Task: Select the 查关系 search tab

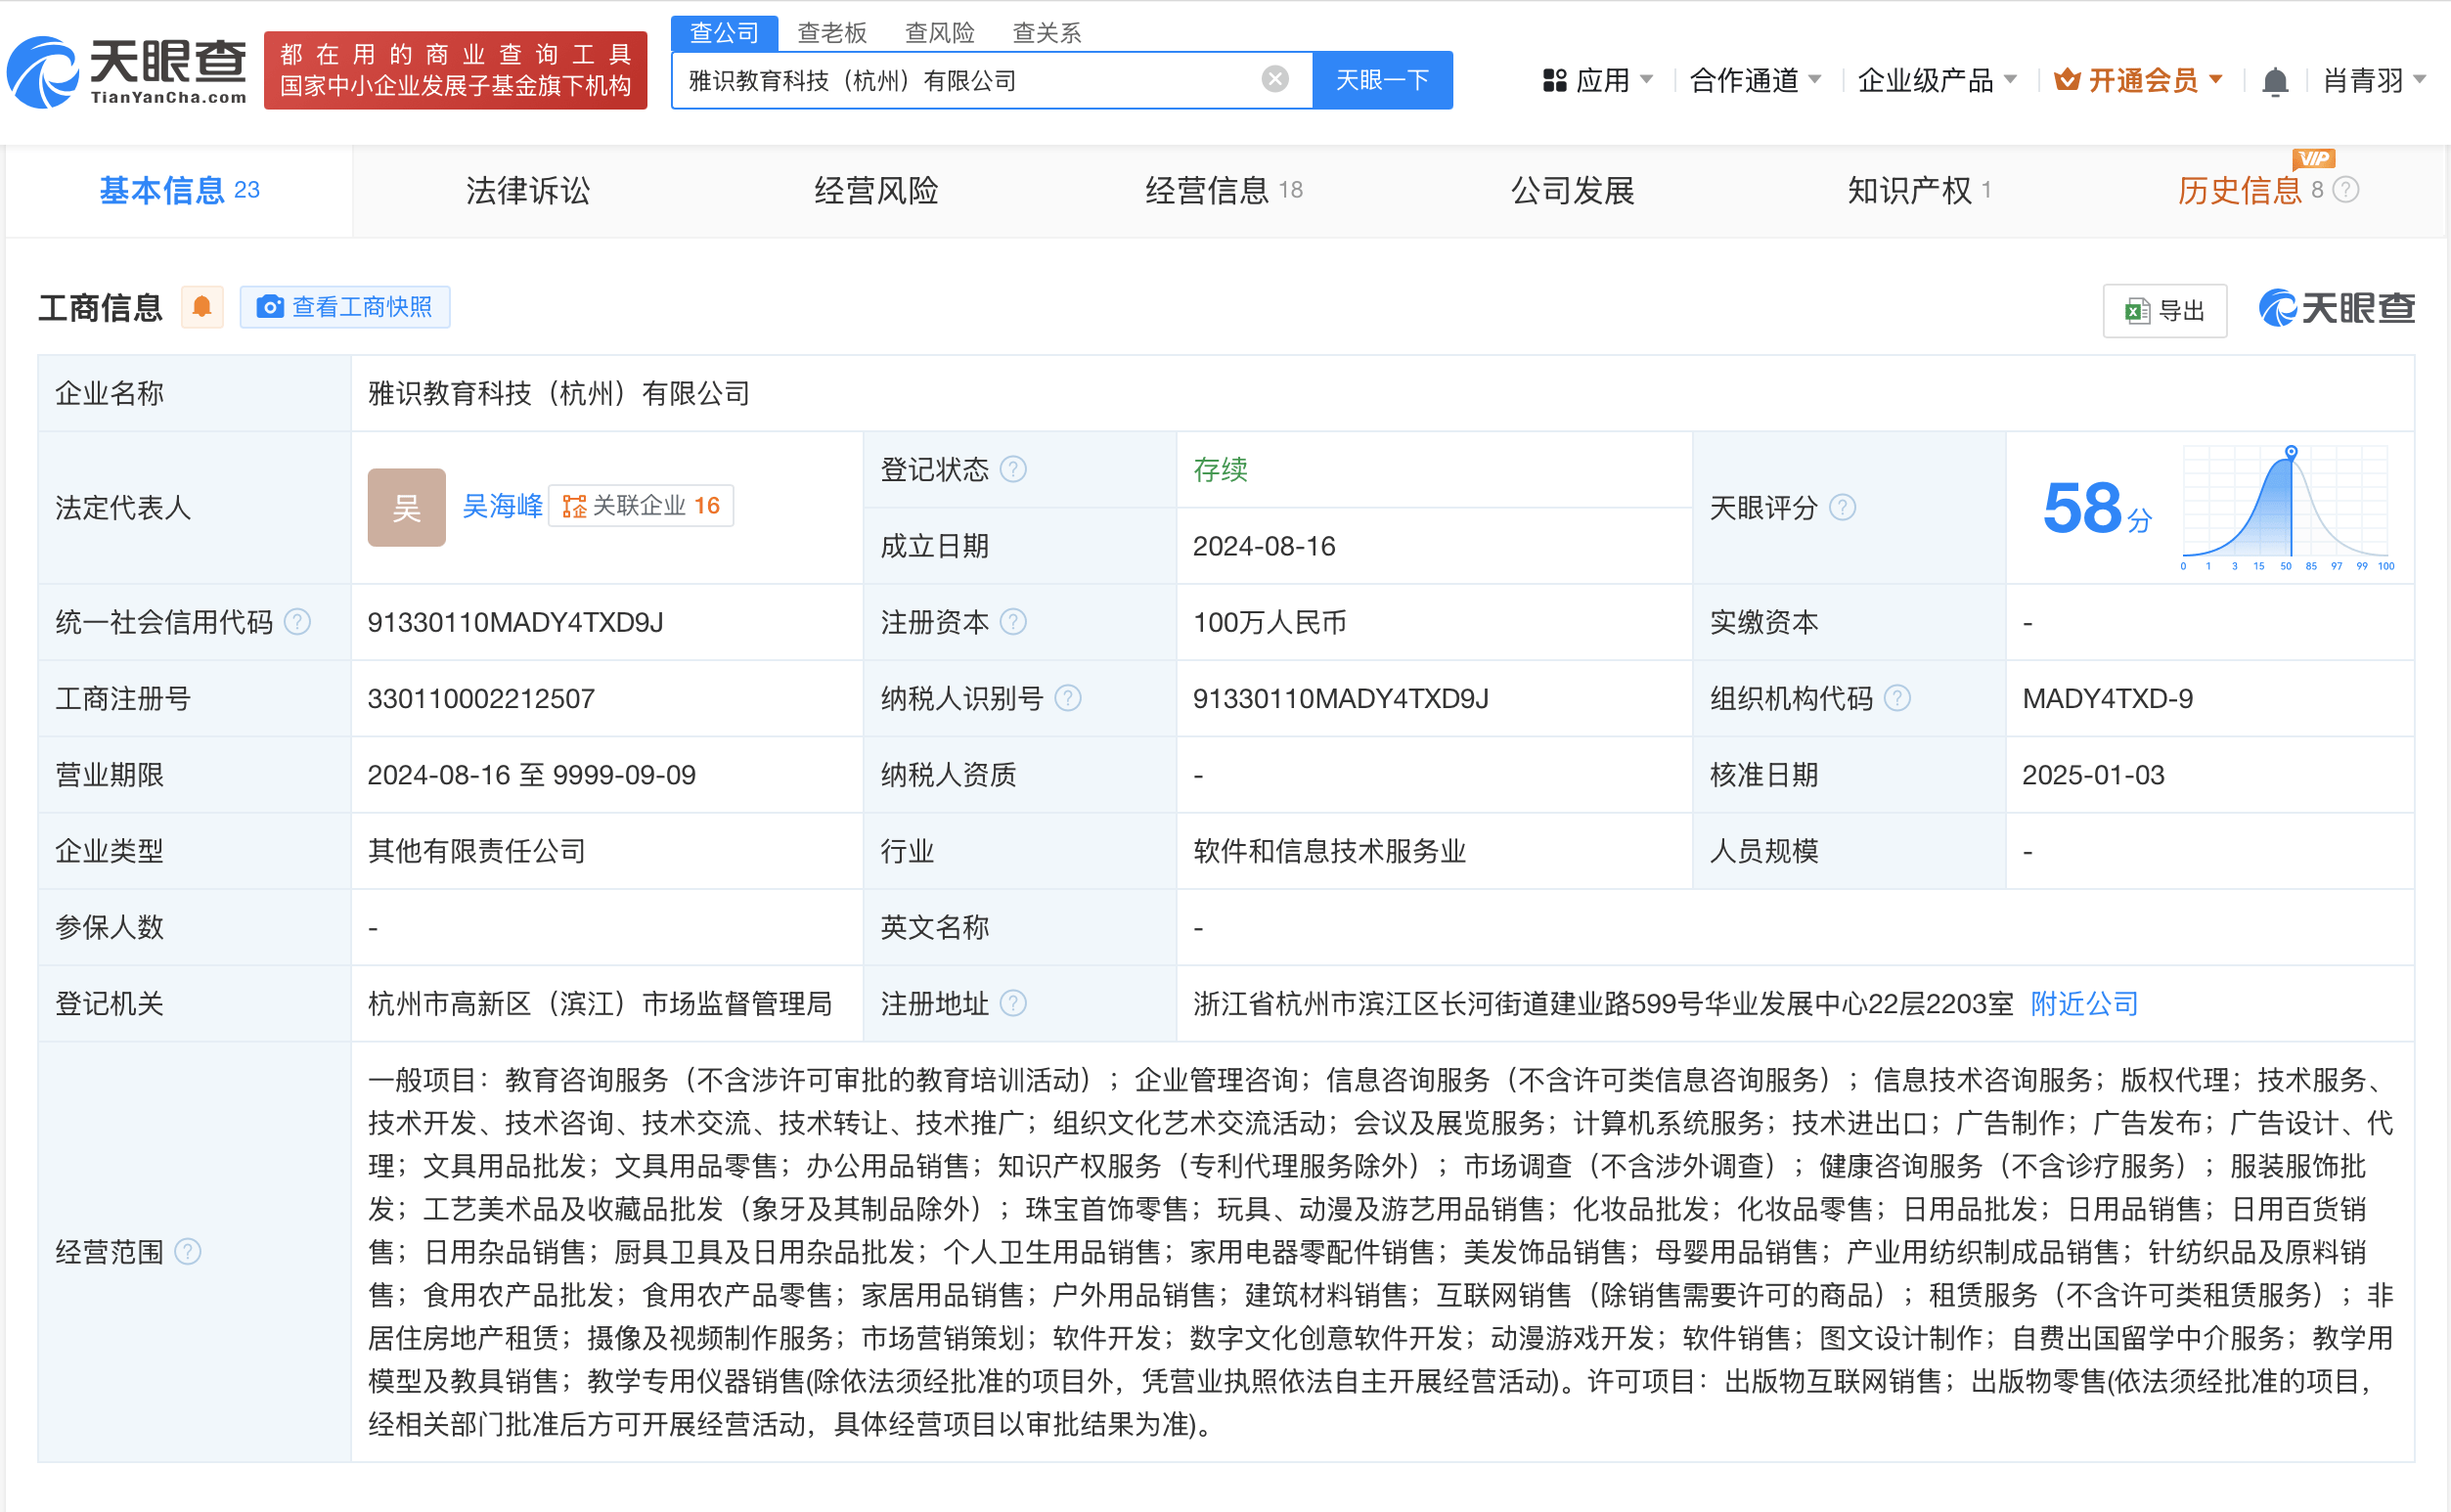Action: tap(1047, 33)
